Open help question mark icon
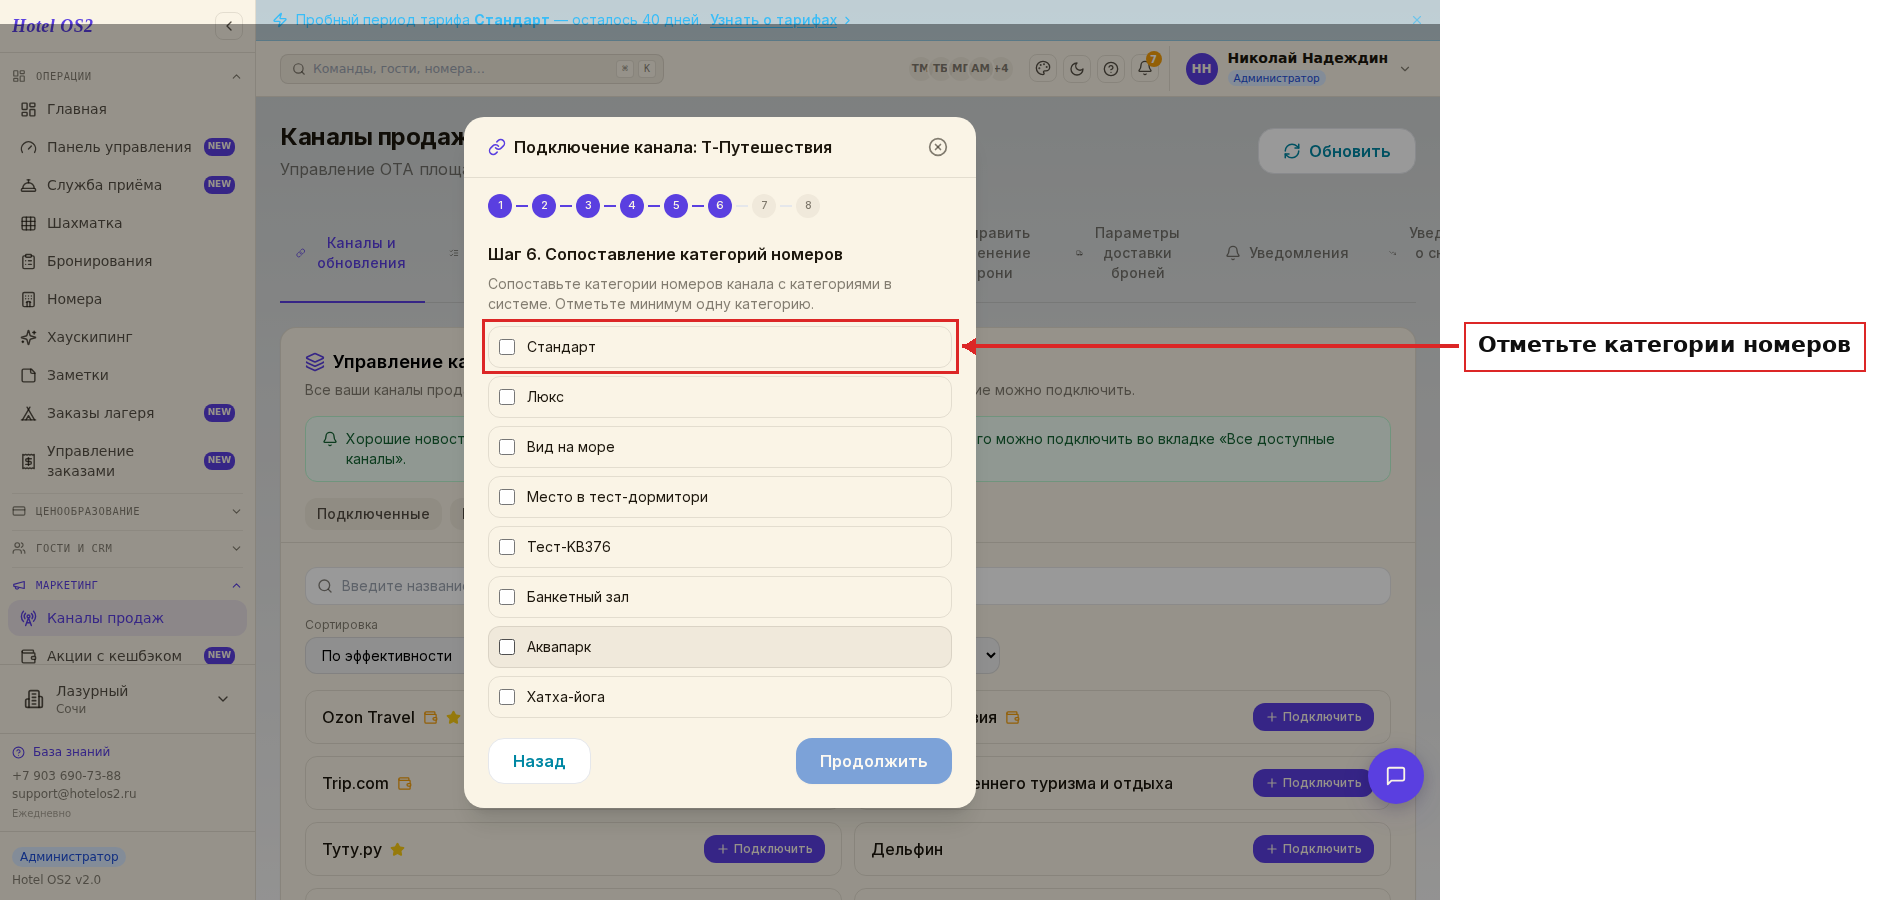Image resolution: width=1889 pixels, height=900 pixels. (x=1111, y=69)
